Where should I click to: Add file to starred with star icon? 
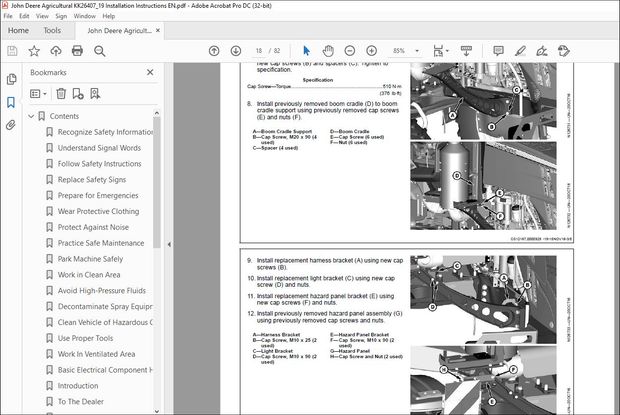[34, 51]
